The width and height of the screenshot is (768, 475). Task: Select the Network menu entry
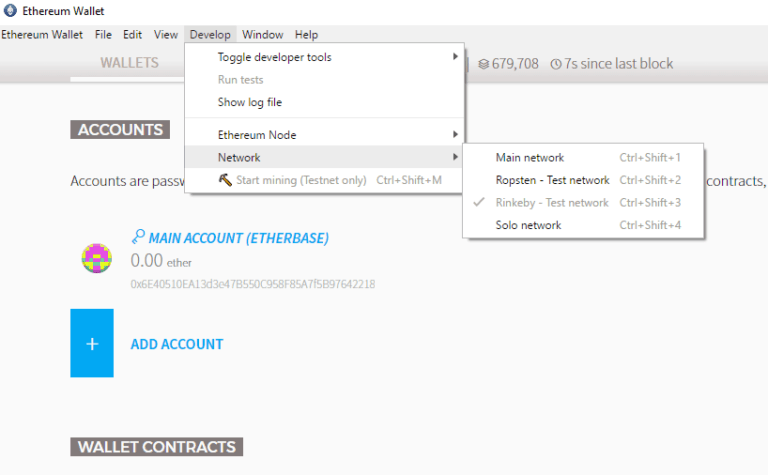click(x=324, y=157)
